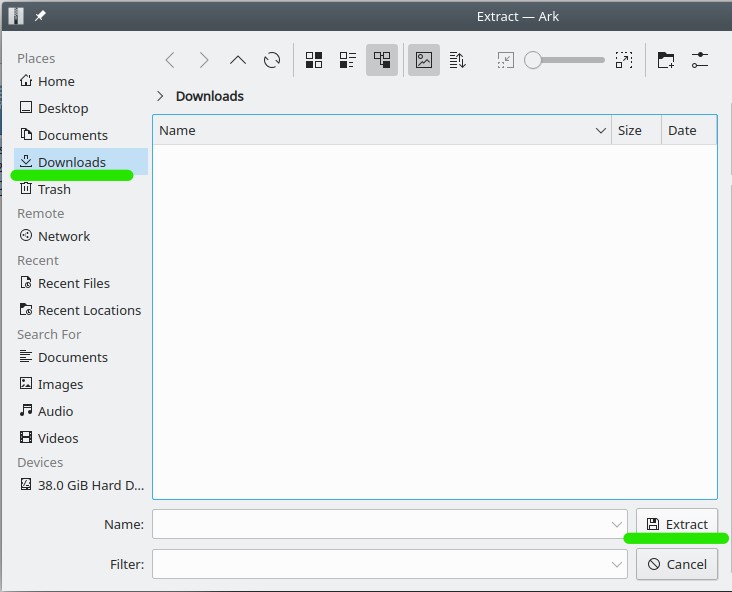Screen dimensions: 732x592
Task: Reload the current folder view
Action: [272, 60]
